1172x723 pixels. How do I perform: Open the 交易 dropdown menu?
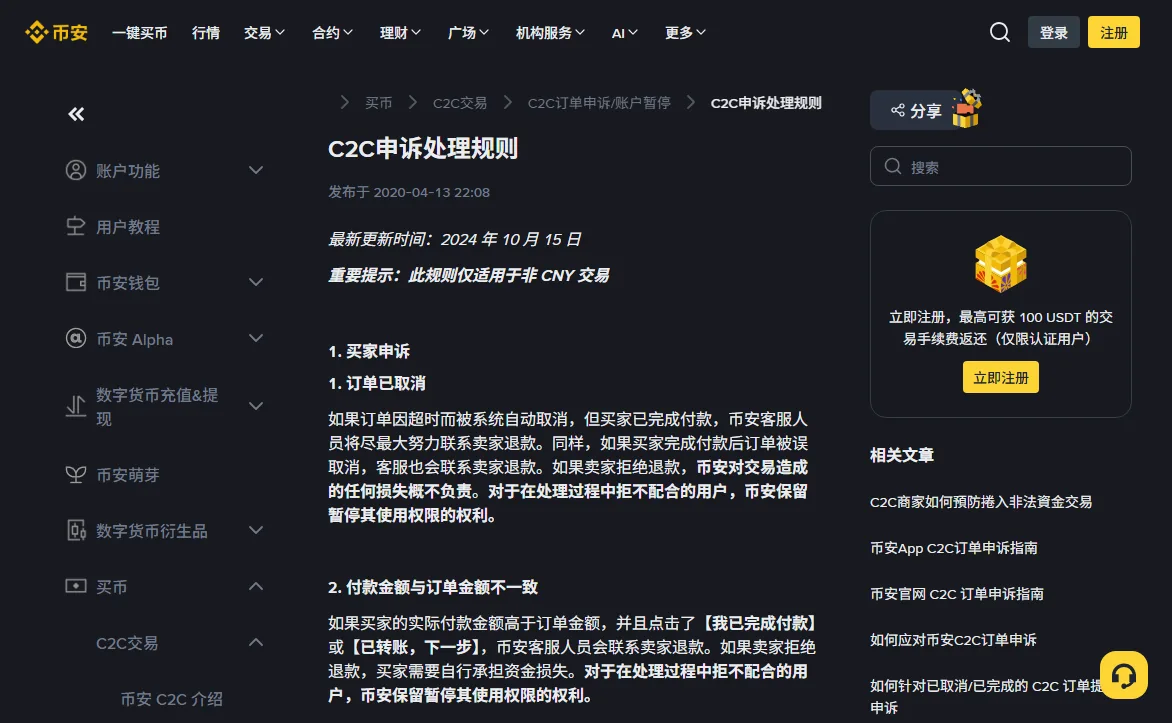[x=264, y=33]
